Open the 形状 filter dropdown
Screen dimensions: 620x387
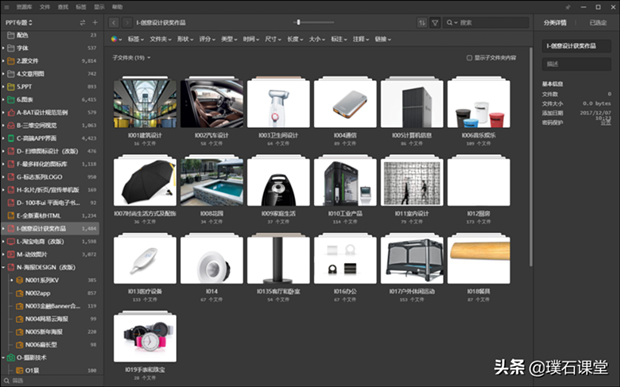(x=185, y=39)
